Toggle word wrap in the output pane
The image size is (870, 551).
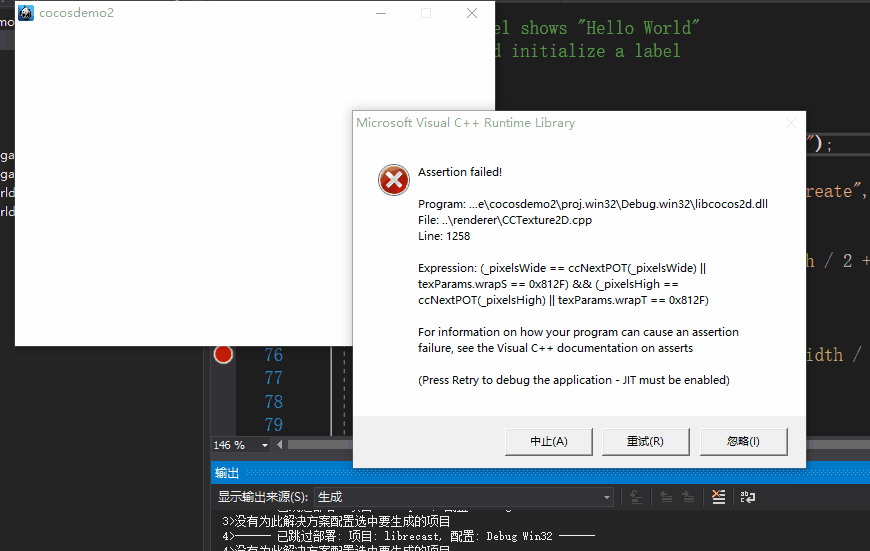coord(747,497)
